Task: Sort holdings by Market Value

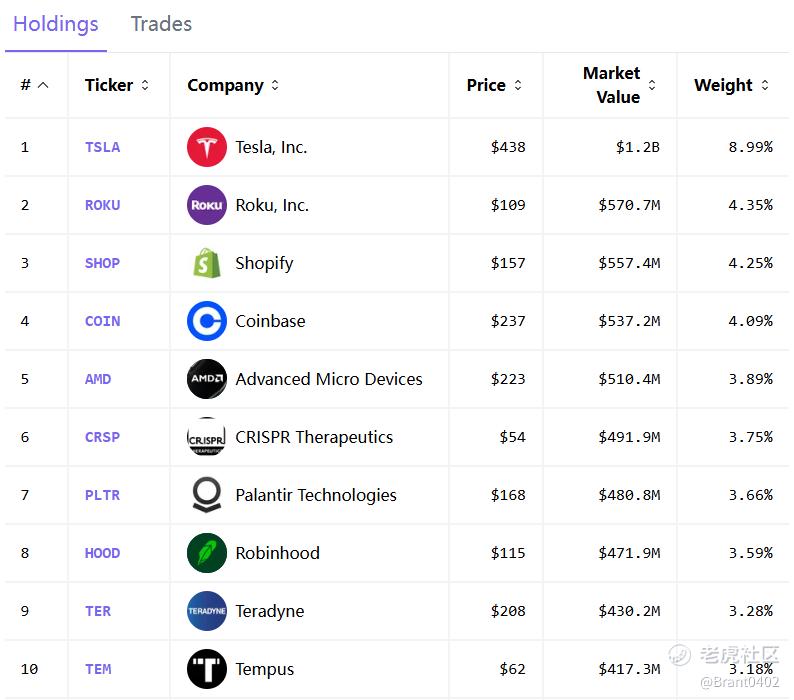Action: point(652,85)
